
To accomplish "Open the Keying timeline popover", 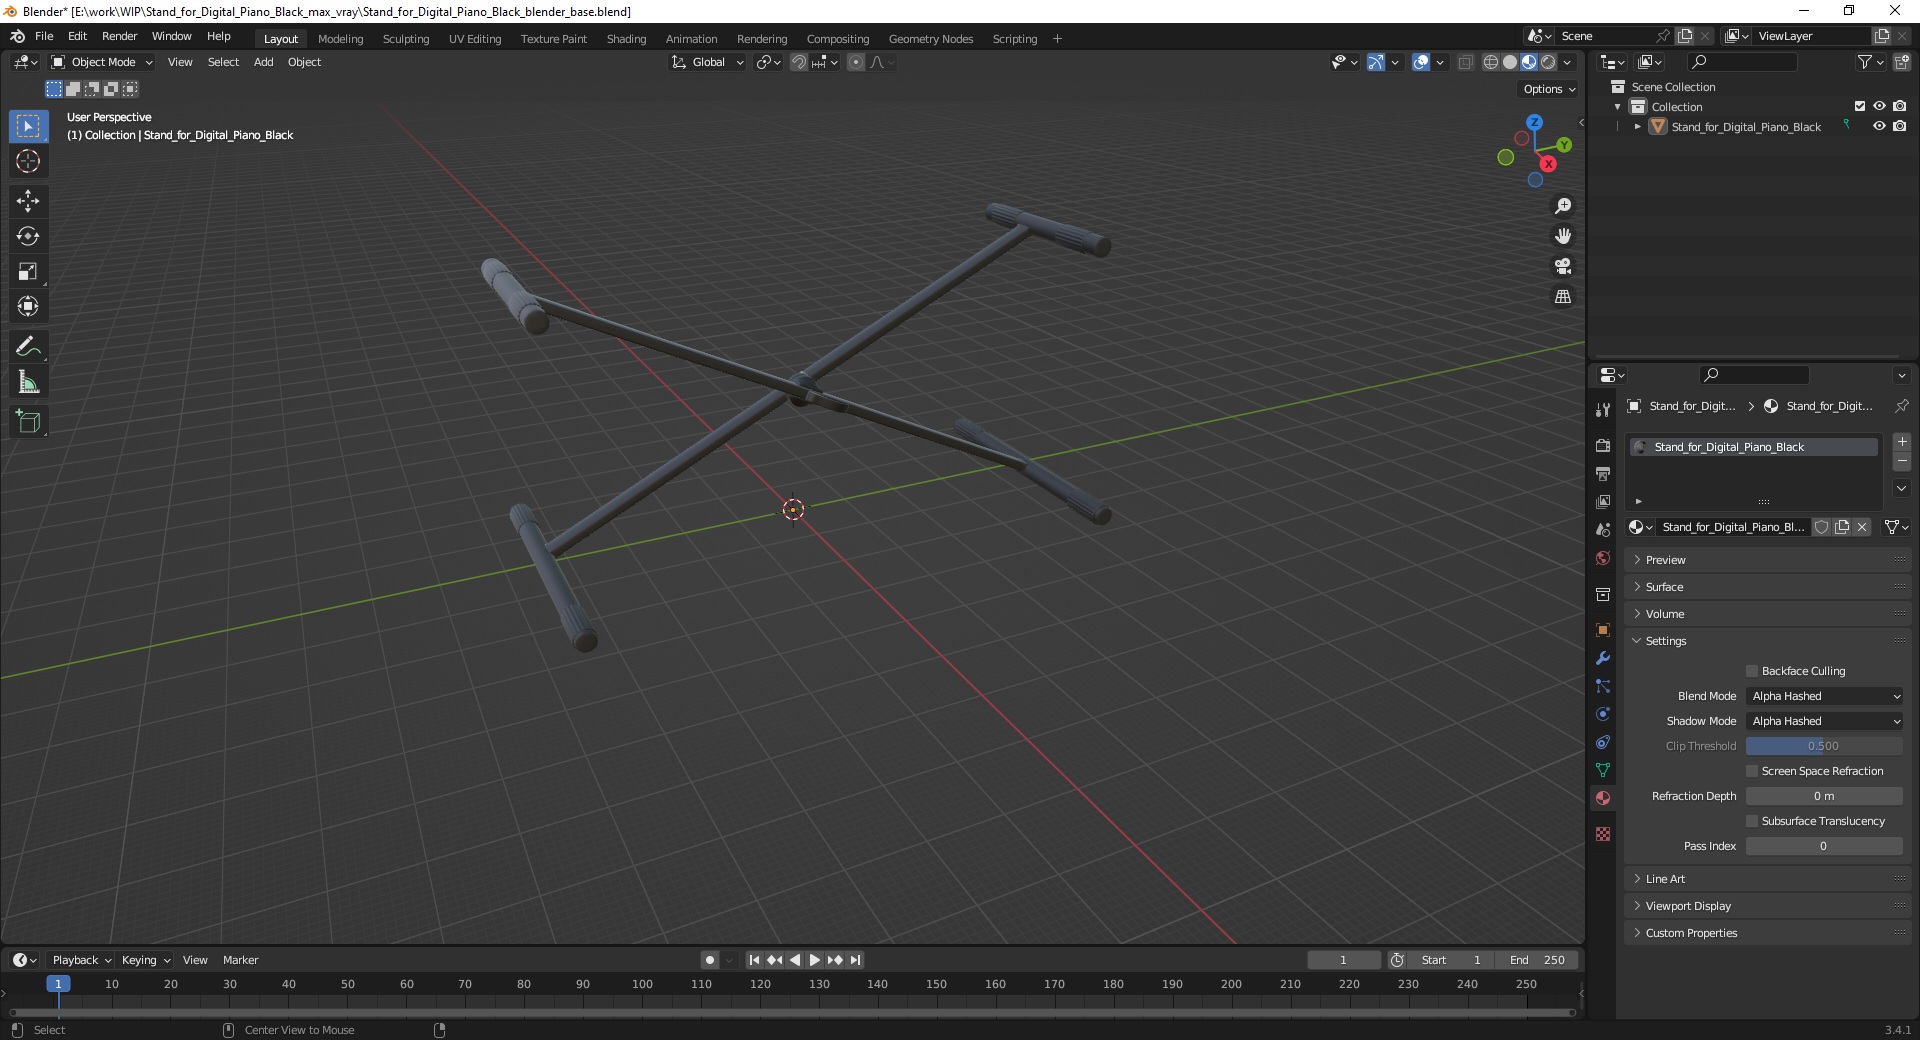I will coord(145,960).
